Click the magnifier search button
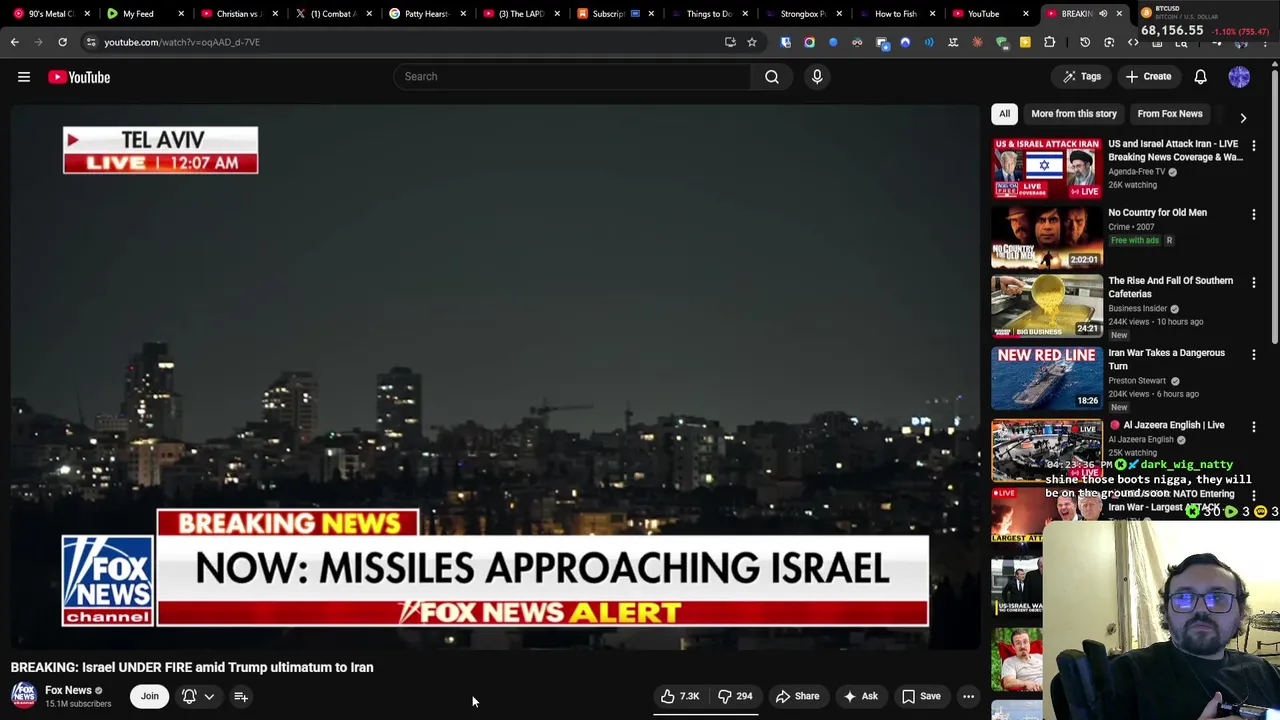 (772, 76)
